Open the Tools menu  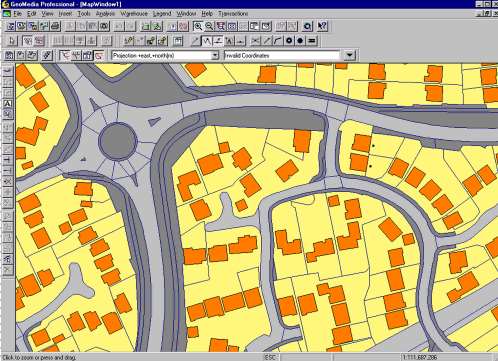(x=84, y=14)
